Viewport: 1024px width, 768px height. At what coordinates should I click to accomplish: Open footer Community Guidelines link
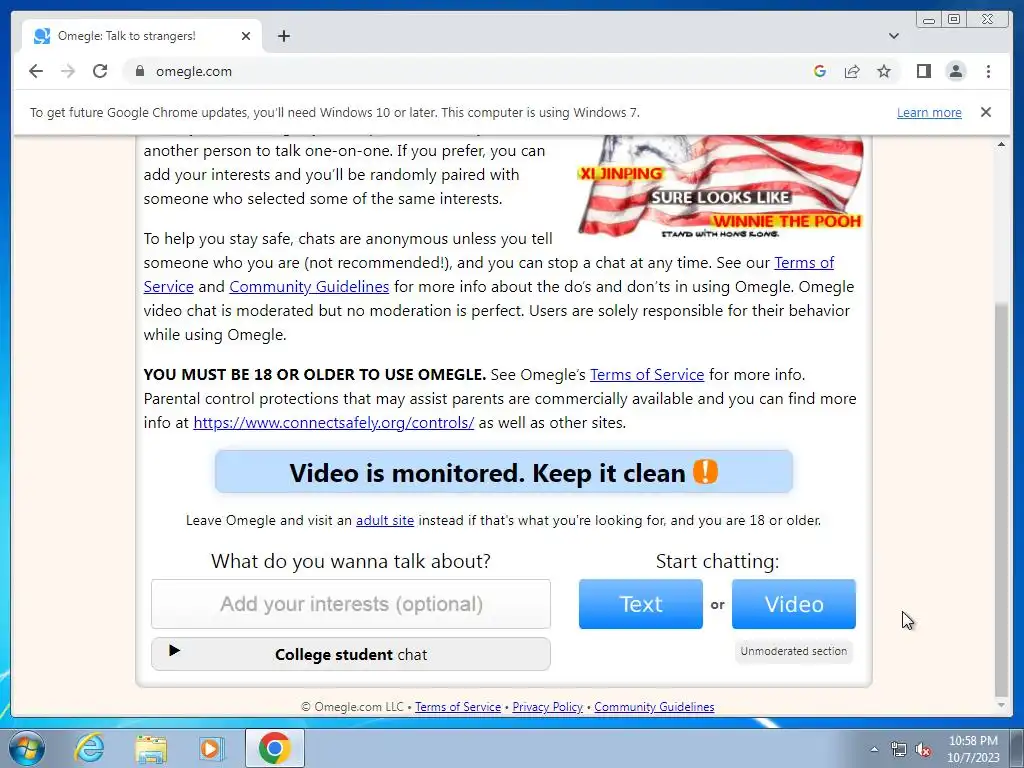(x=654, y=707)
